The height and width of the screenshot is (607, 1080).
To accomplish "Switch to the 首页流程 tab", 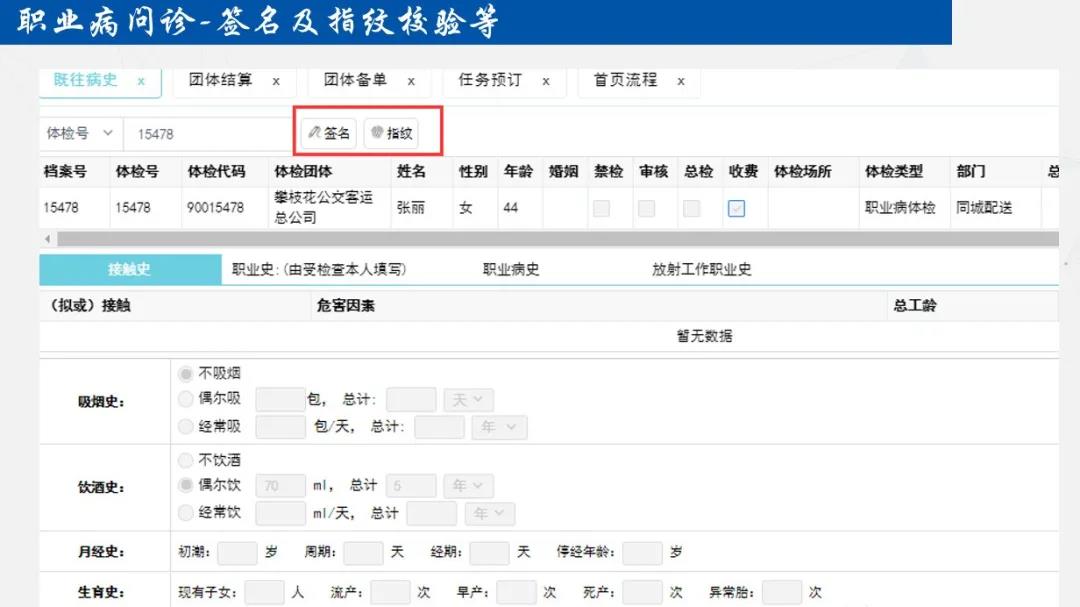I will click(x=625, y=80).
